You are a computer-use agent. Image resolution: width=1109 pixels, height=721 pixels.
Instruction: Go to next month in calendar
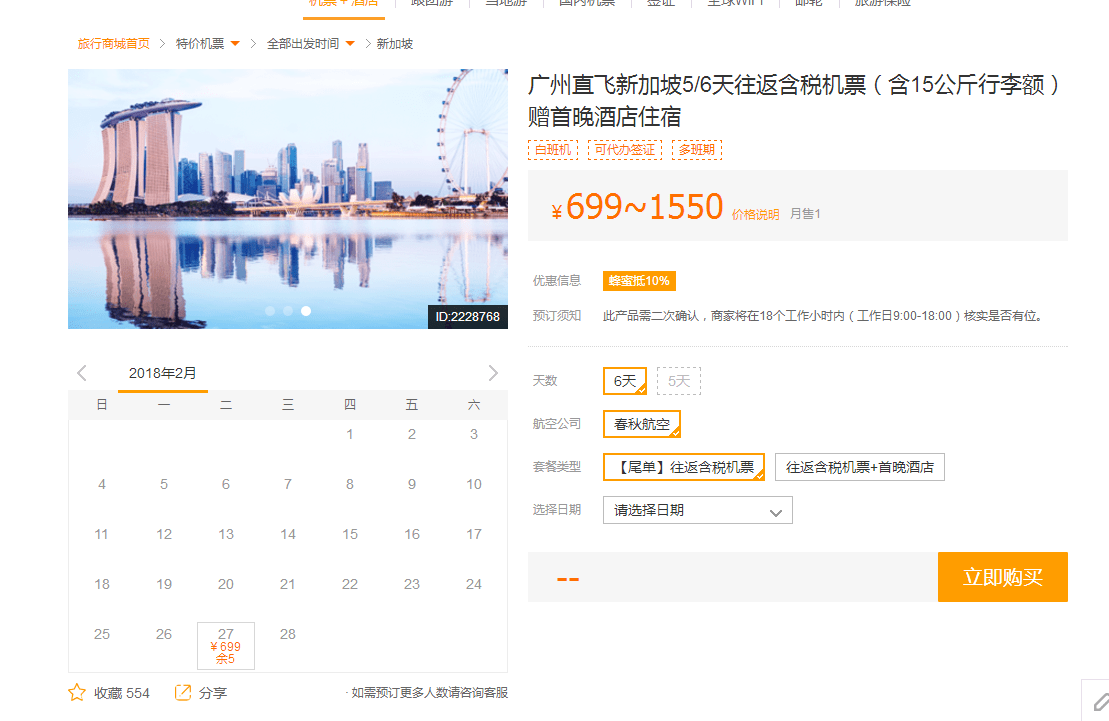click(493, 373)
